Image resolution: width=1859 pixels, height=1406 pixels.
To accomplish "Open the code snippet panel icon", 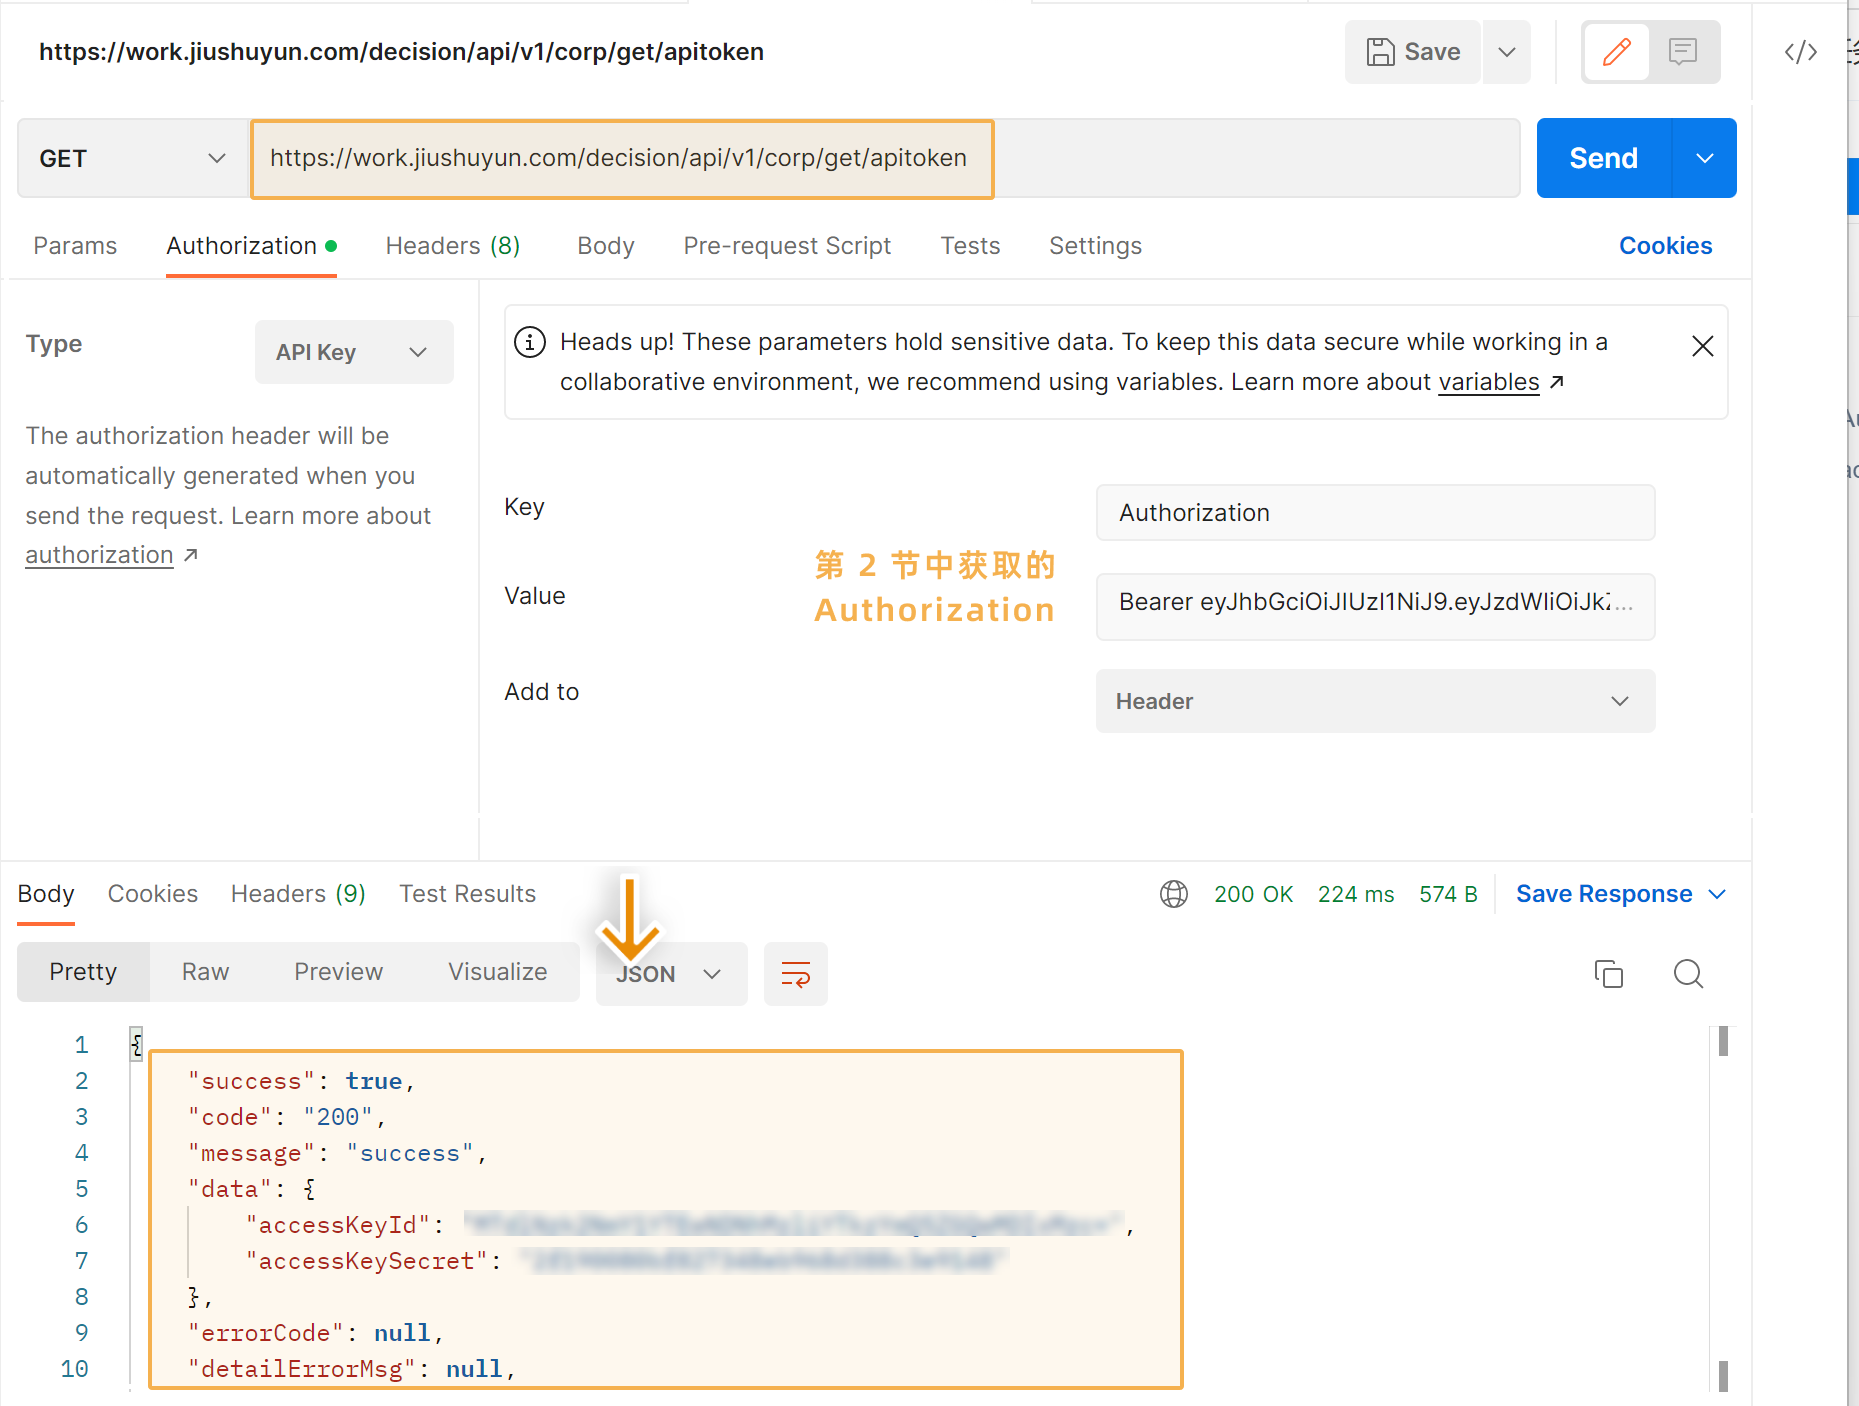I will 1800,52.
